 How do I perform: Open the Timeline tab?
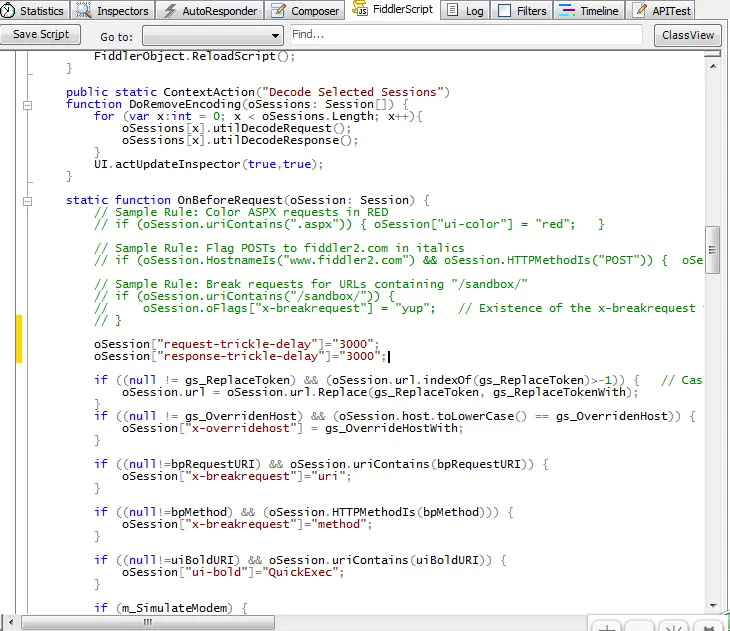coord(589,10)
